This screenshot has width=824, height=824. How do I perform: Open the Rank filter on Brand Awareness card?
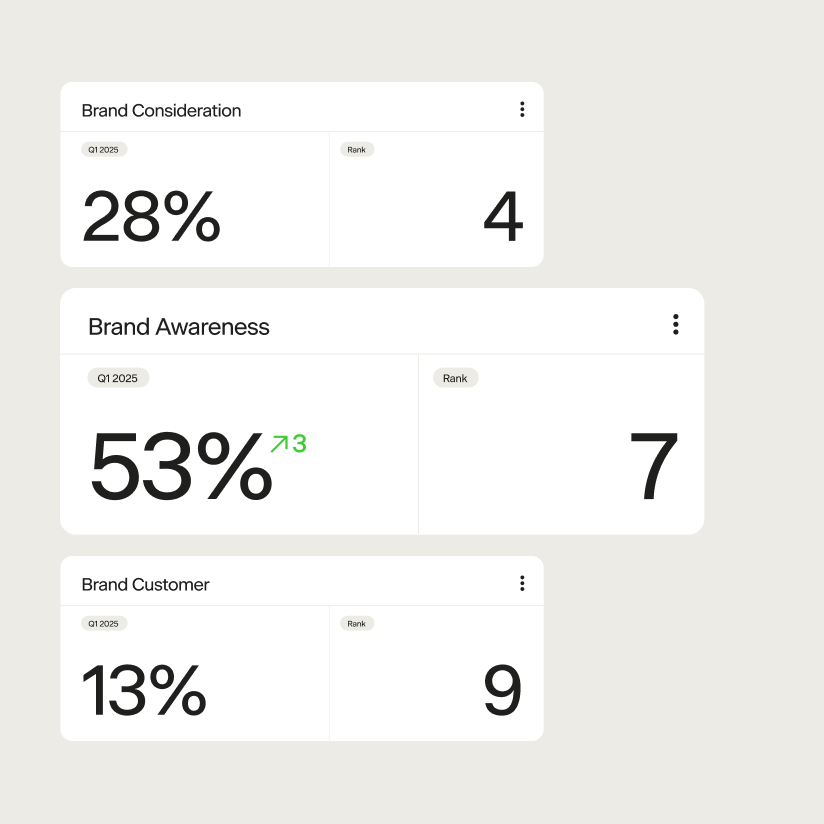click(455, 378)
